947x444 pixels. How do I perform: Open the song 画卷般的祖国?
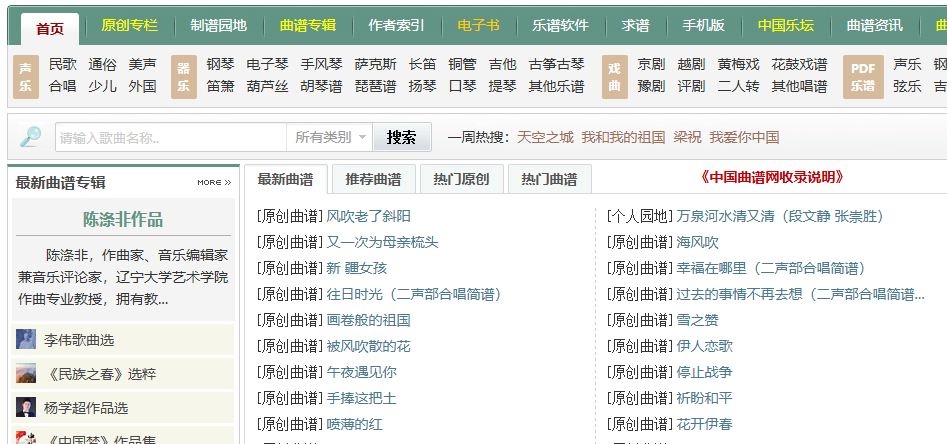(368, 320)
